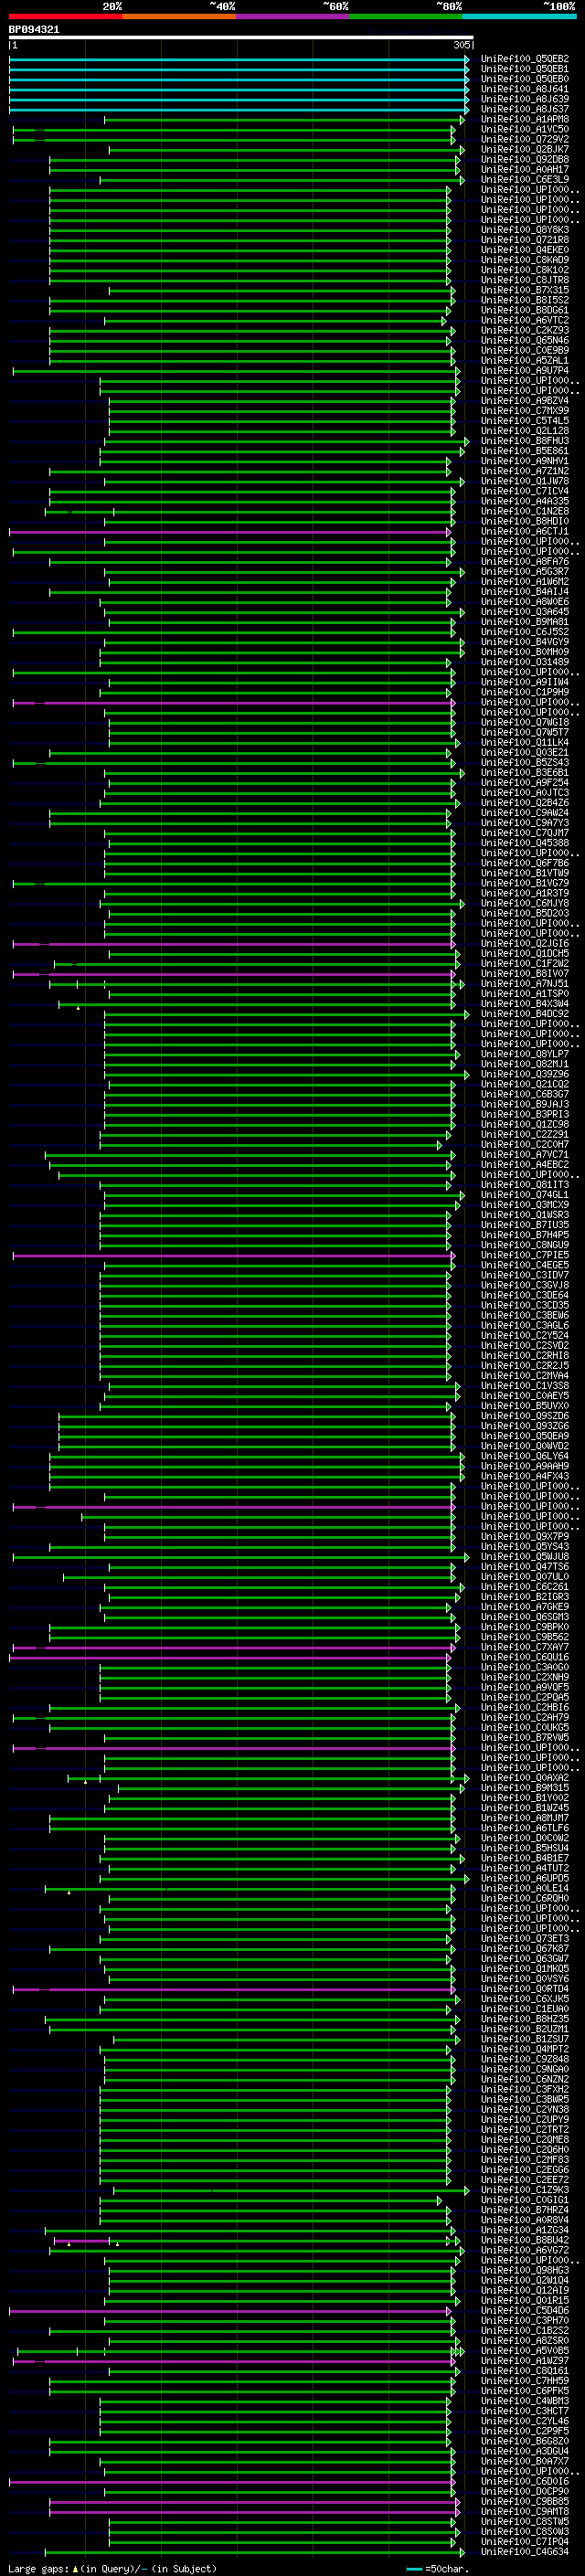
Task: Select hit label UniRef100_A6VTC2
Action: 525,320
